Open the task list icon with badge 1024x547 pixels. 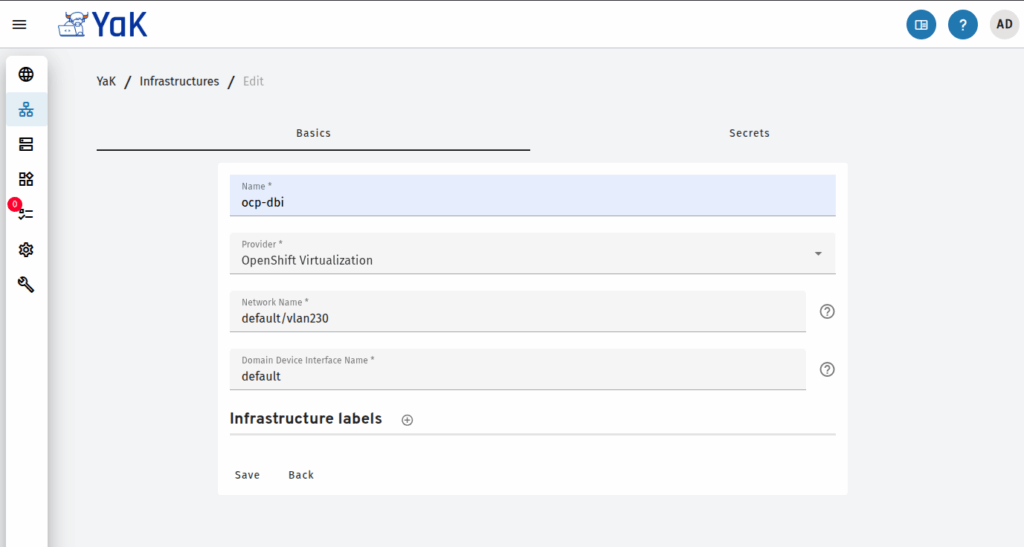click(25, 214)
